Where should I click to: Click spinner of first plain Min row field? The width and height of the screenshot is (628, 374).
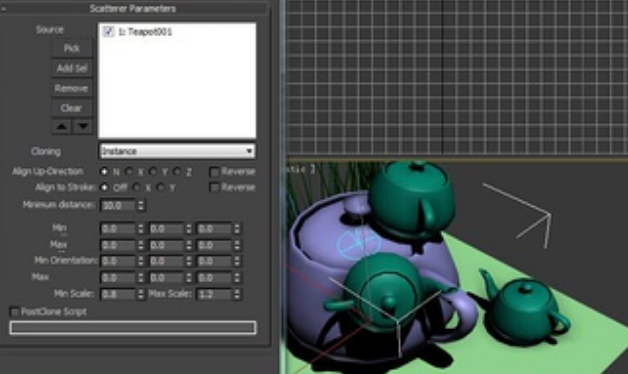(x=141, y=229)
